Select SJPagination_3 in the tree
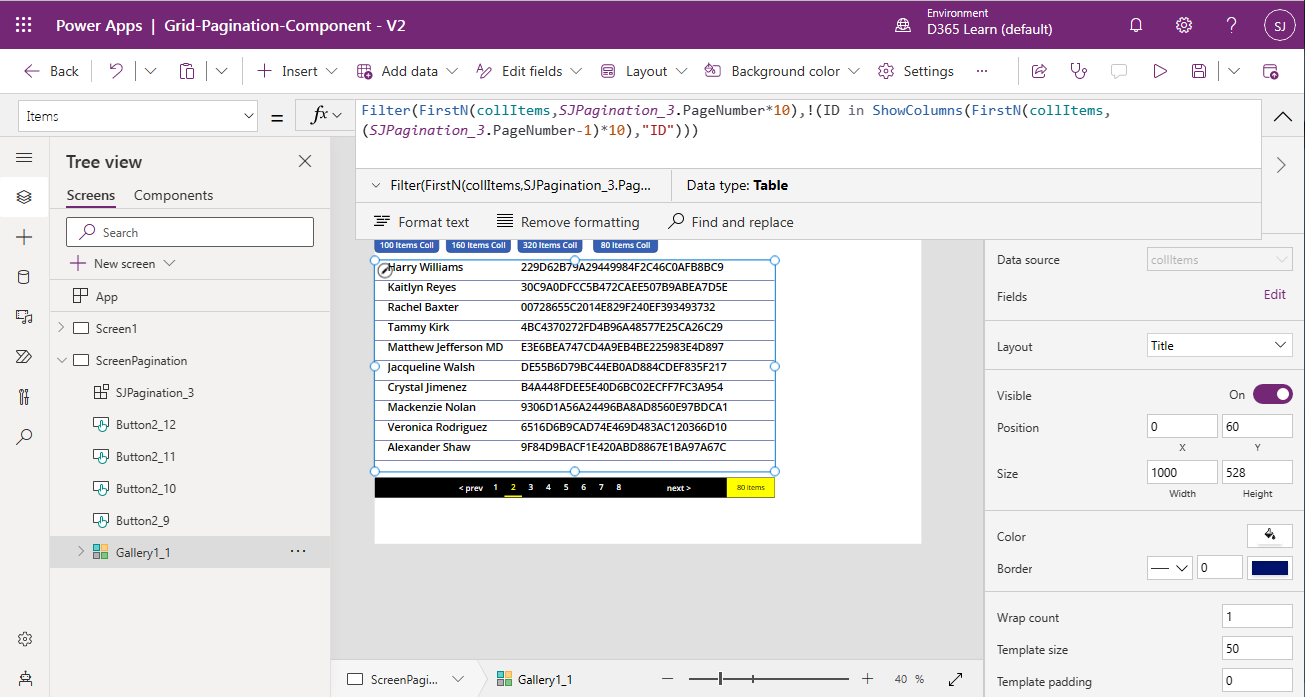The width and height of the screenshot is (1305, 697). [x=155, y=392]
